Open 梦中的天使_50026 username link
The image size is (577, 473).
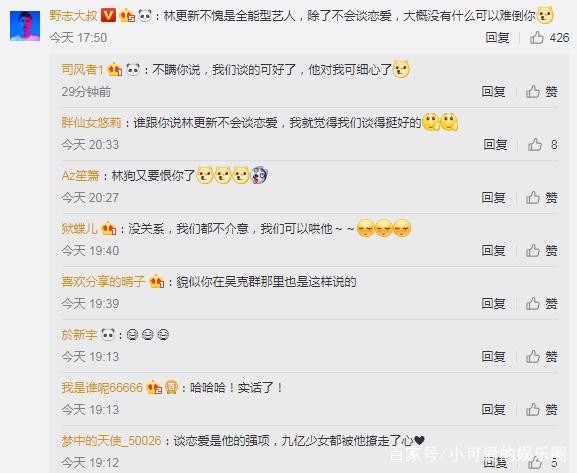(x=111, y=441)
